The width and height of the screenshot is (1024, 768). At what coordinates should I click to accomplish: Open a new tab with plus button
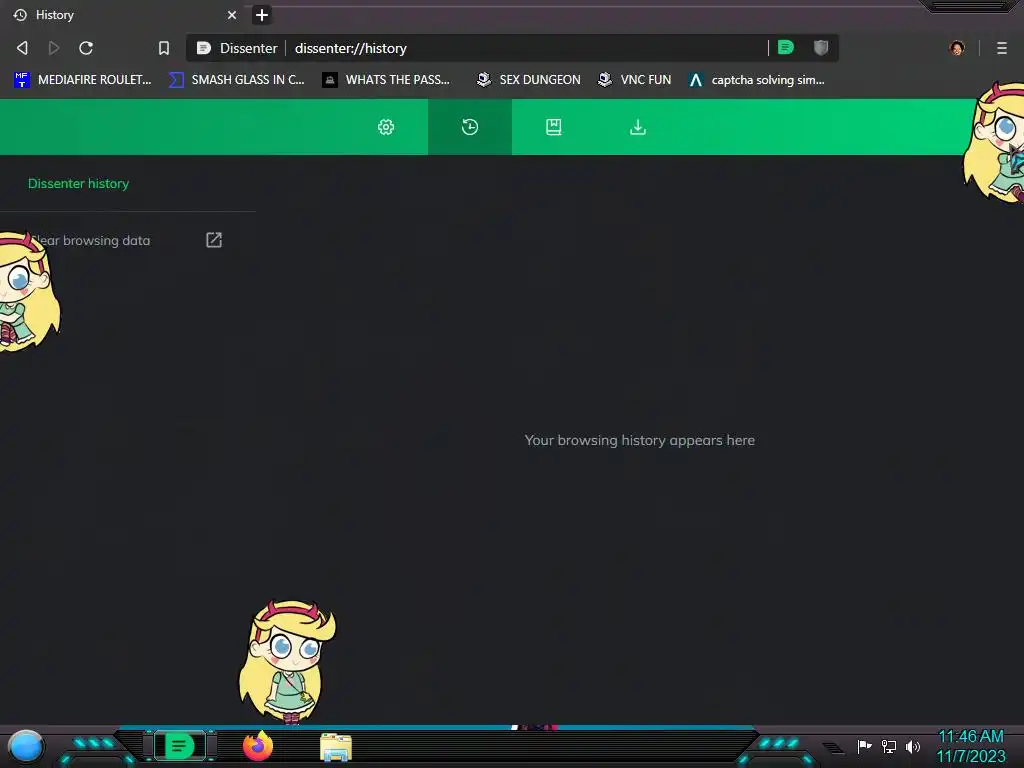261,15
